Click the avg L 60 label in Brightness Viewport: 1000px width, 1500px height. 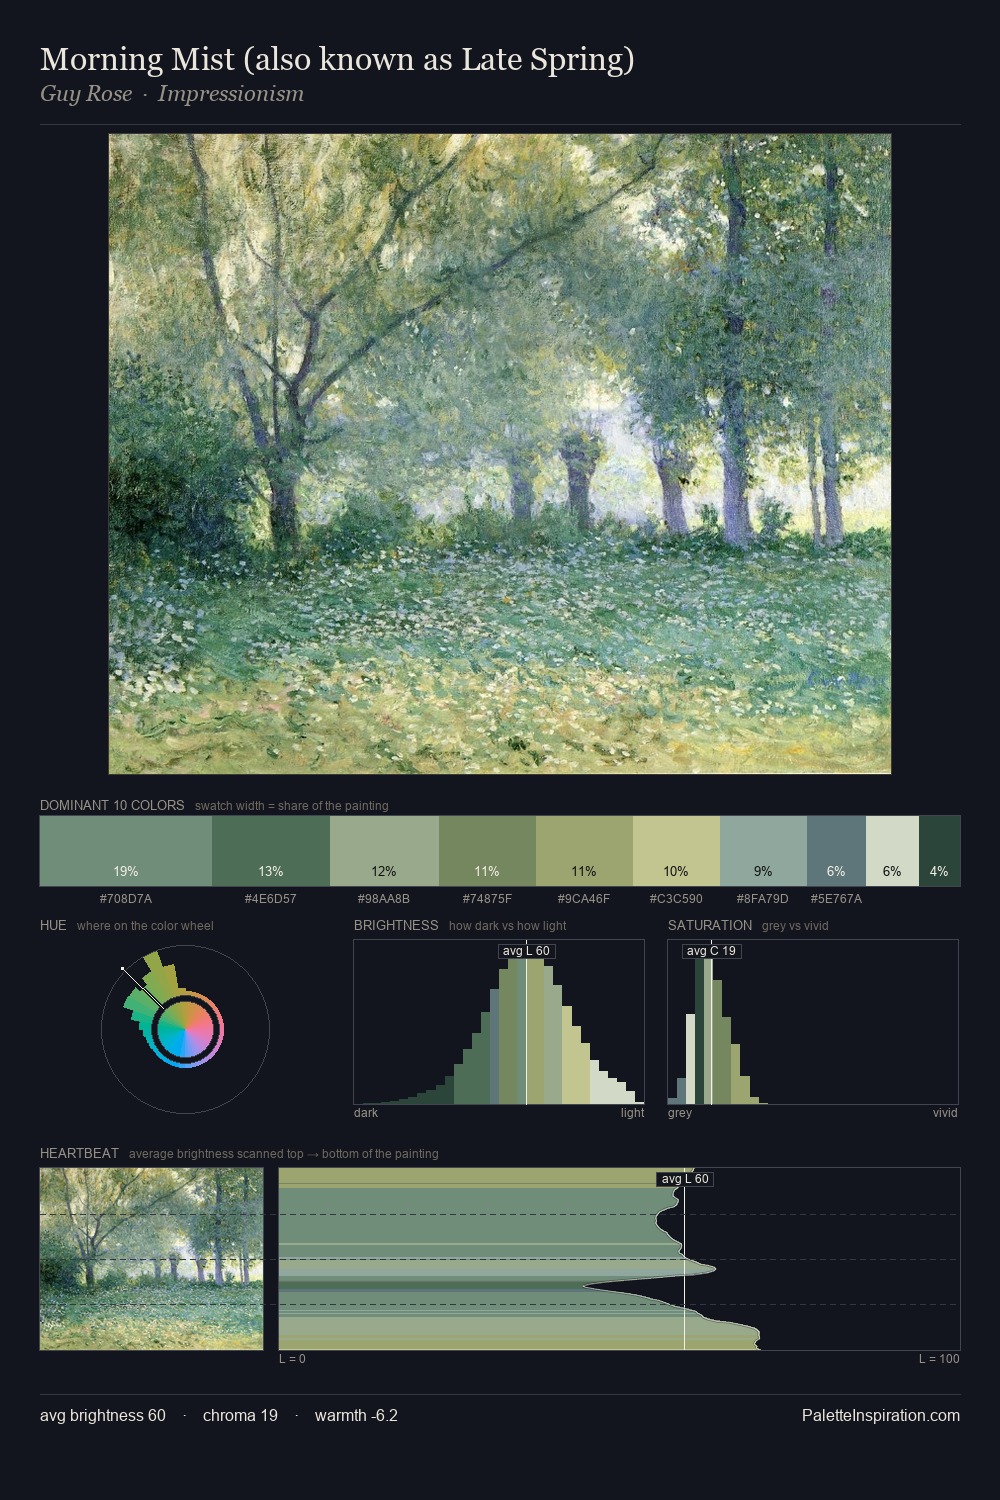tap(526, 951)
